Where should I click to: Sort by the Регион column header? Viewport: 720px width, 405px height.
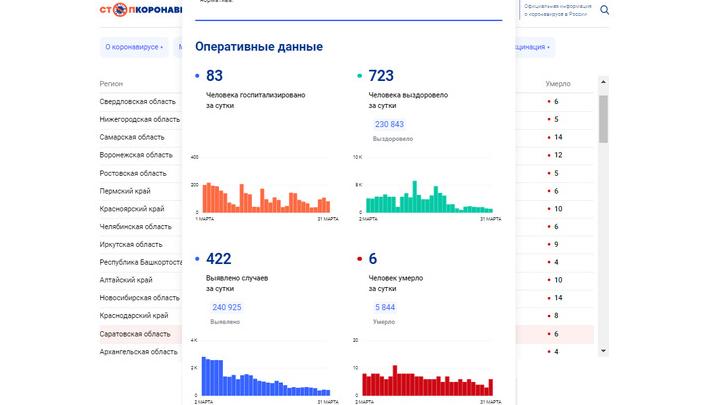click(x=111, y=84)
